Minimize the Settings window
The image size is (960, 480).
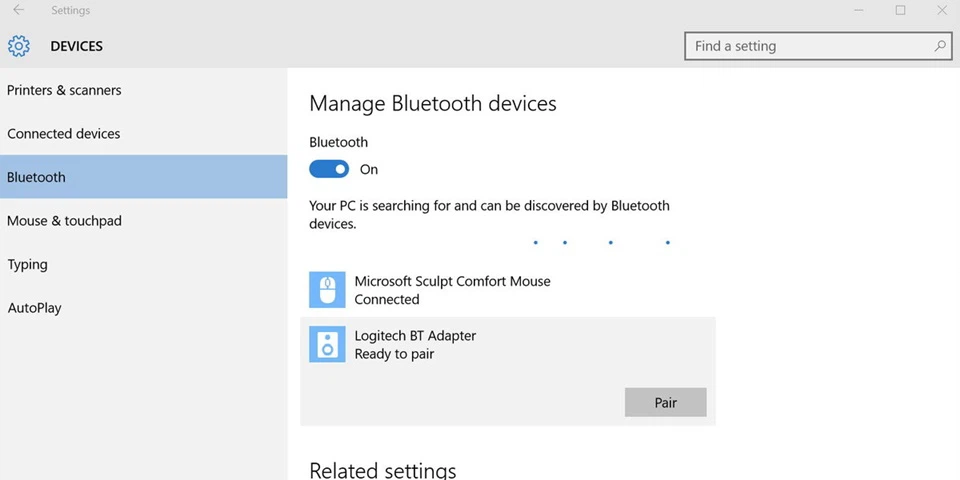(x=858, y=10)
